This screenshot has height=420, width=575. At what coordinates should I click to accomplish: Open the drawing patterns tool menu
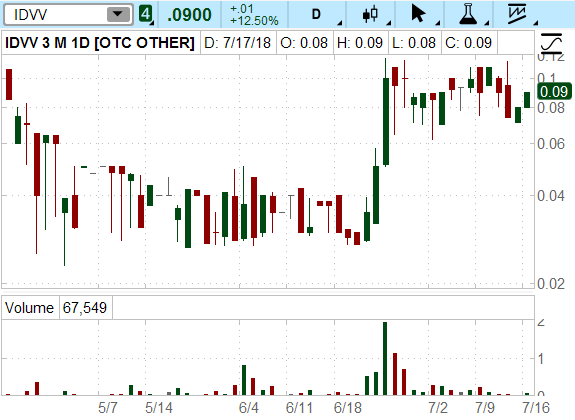[x=517, y=15]
